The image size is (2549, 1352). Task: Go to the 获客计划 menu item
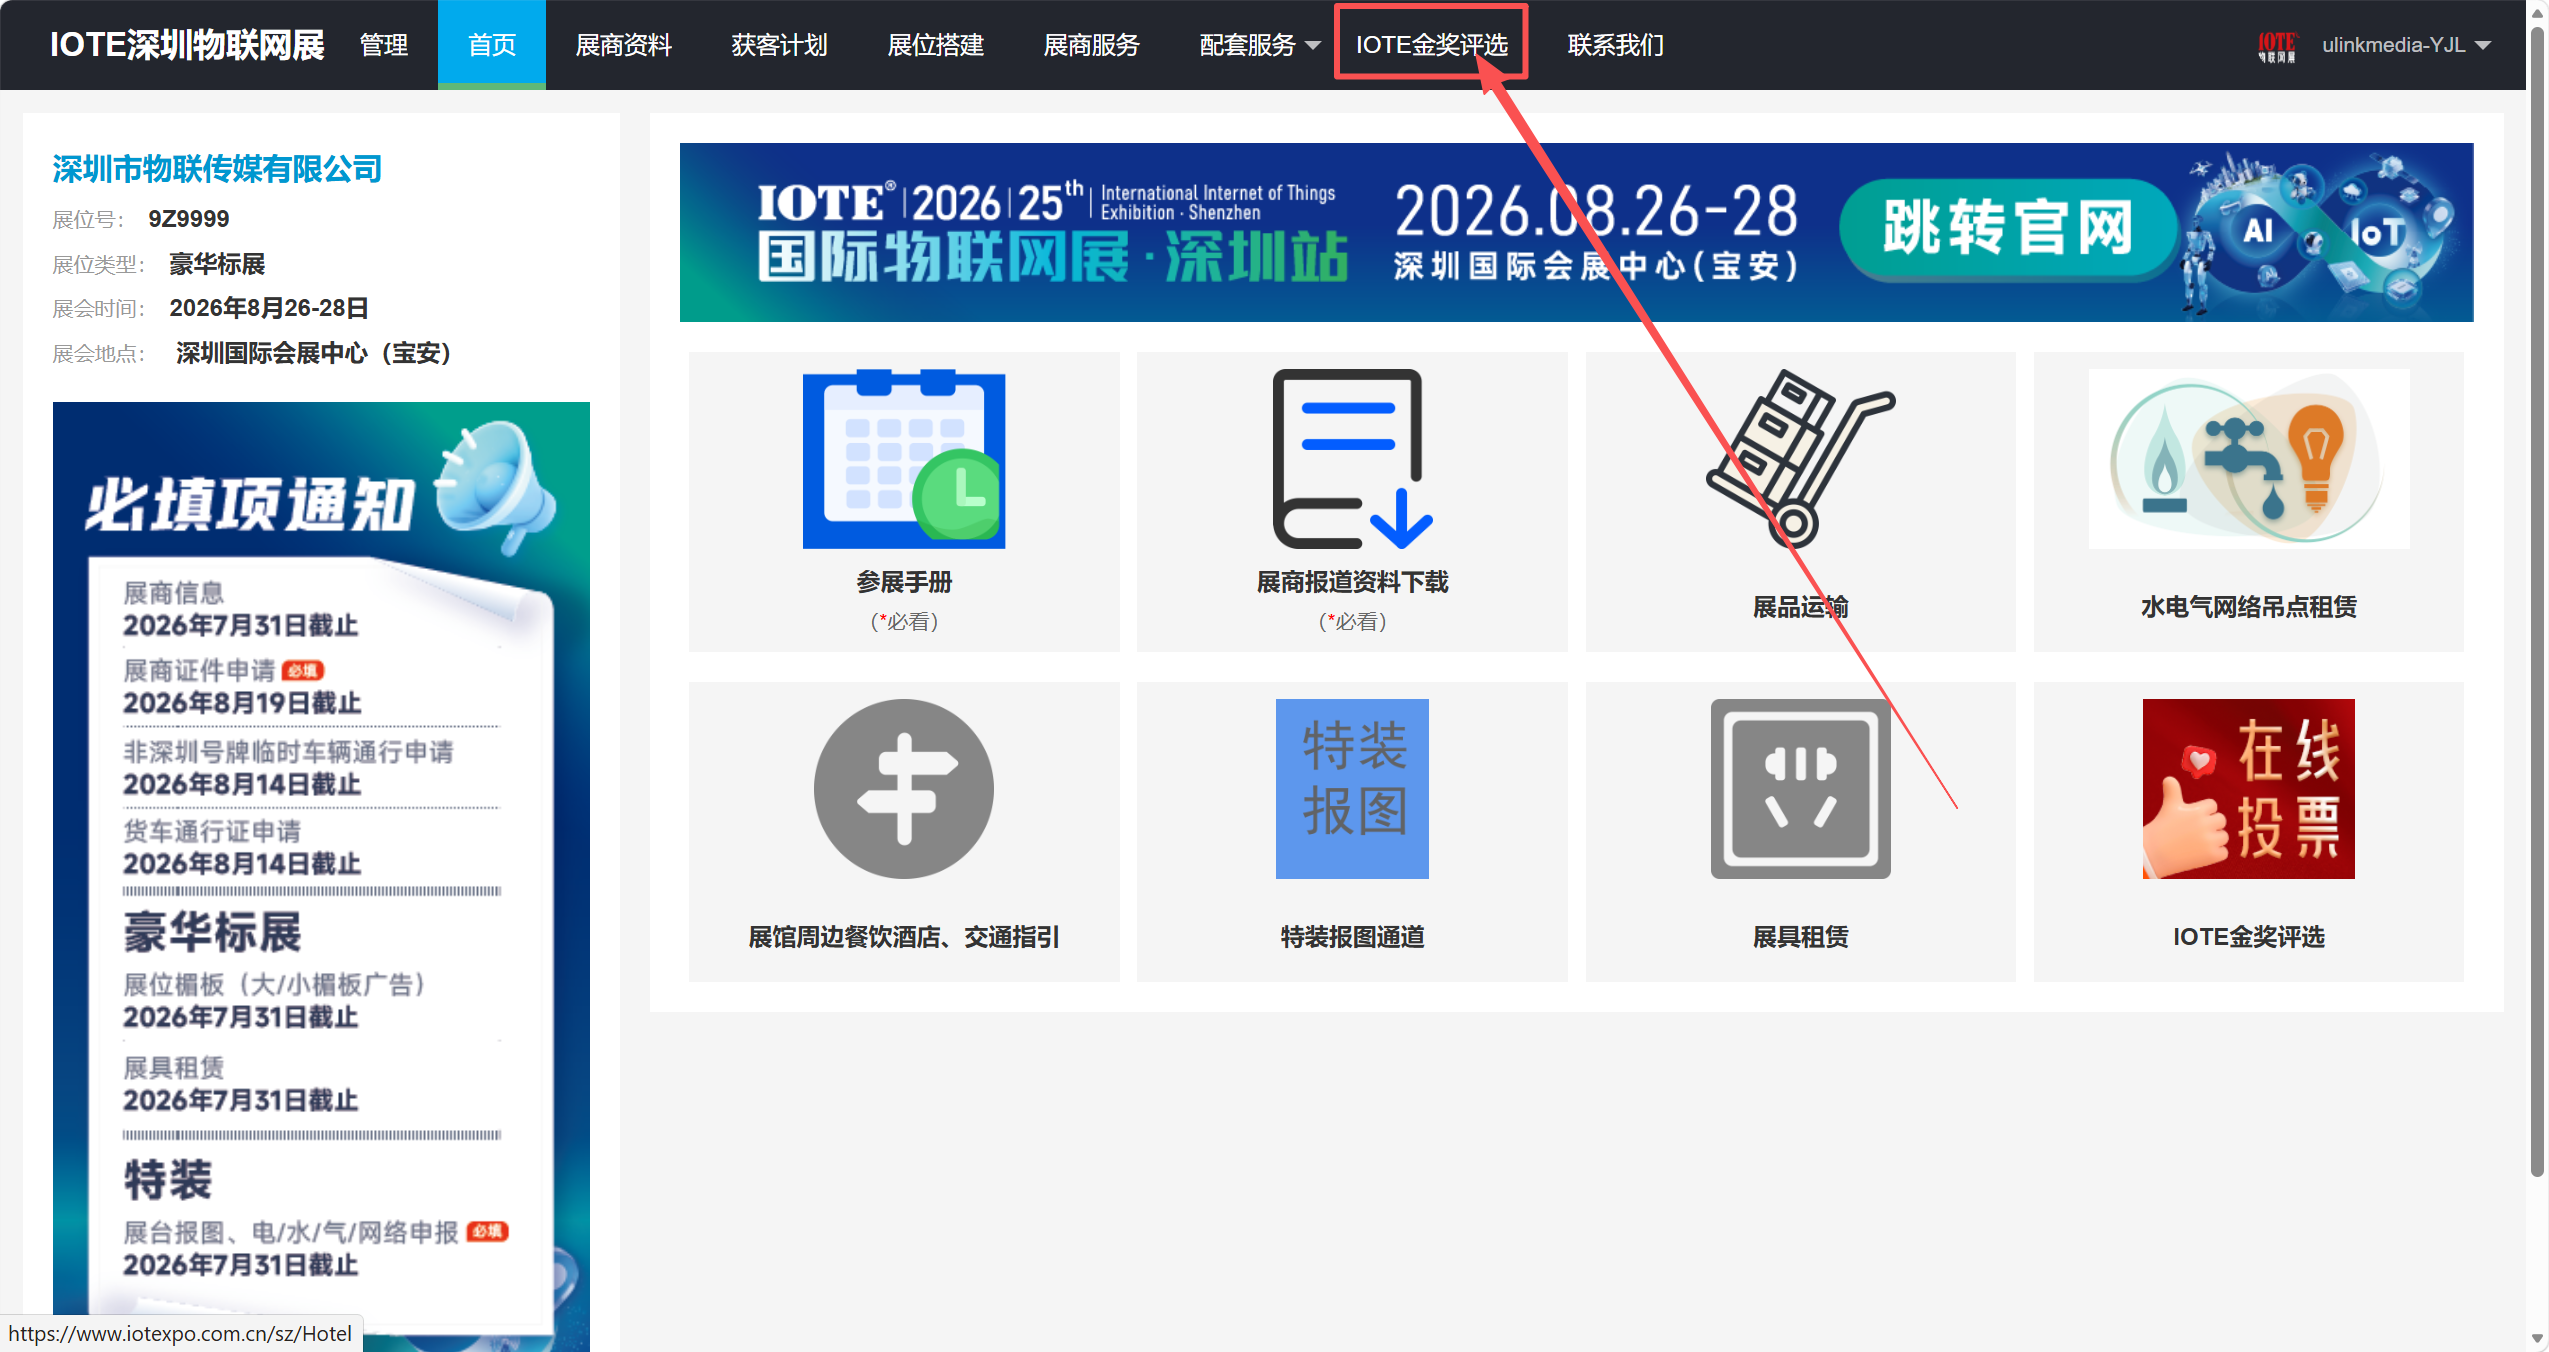pos(779,46)
